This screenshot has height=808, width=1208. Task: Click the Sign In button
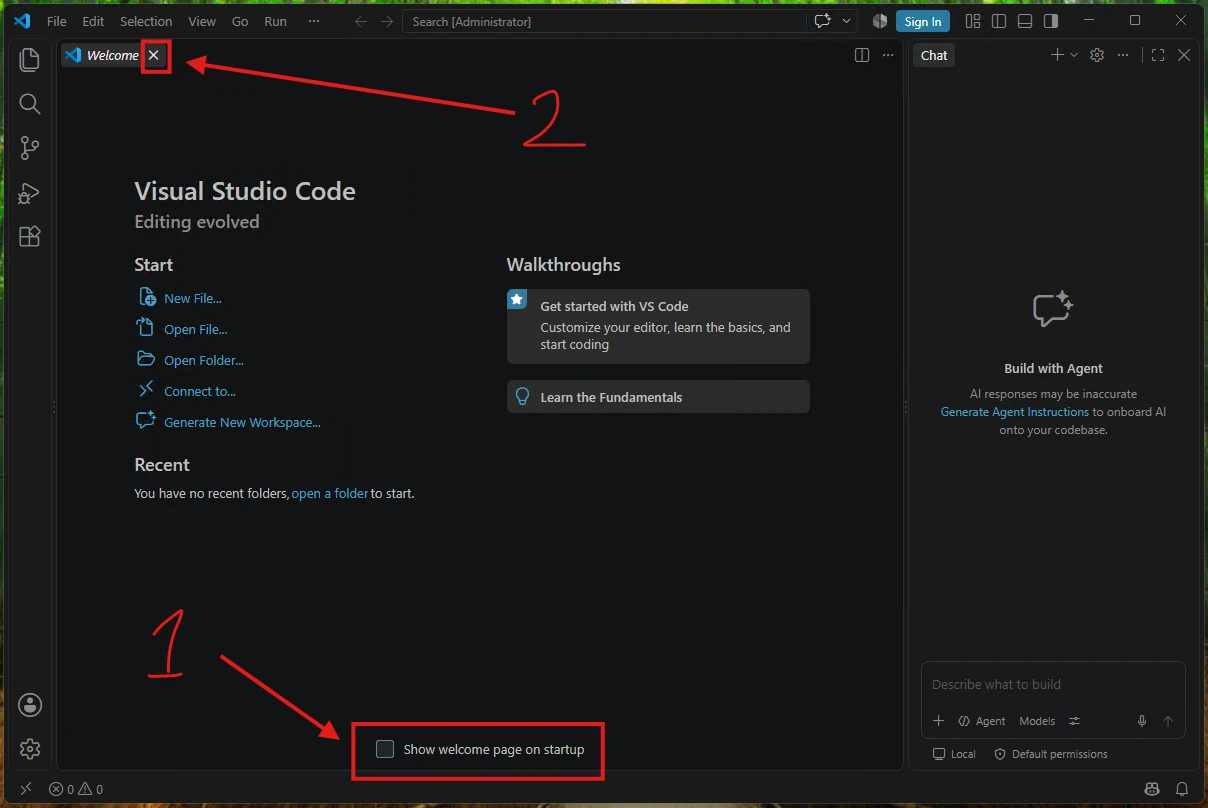point(922,21)
